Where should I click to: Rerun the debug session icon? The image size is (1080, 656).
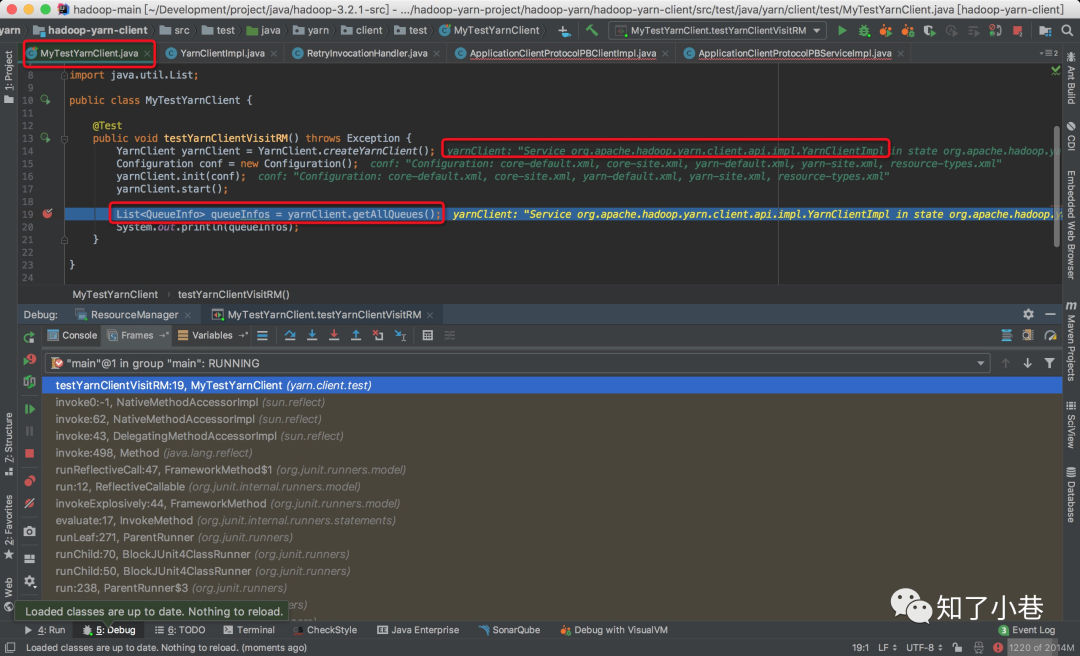point(29,338)
